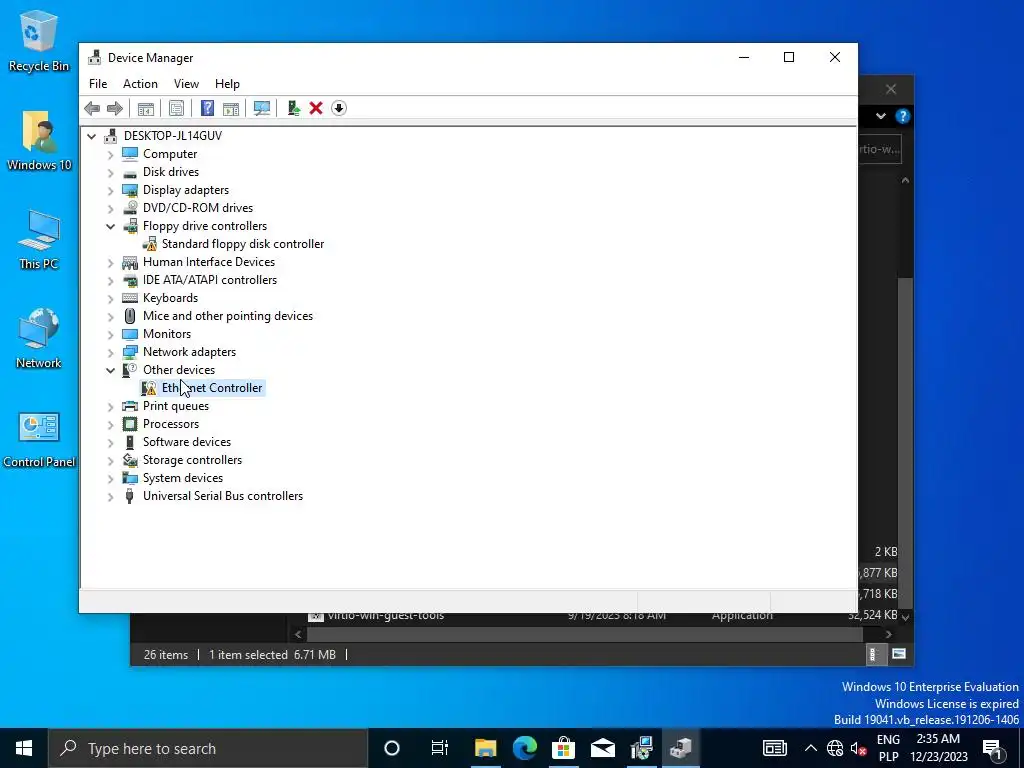
Task: Open the Help menu
Action: click(227, 84)
